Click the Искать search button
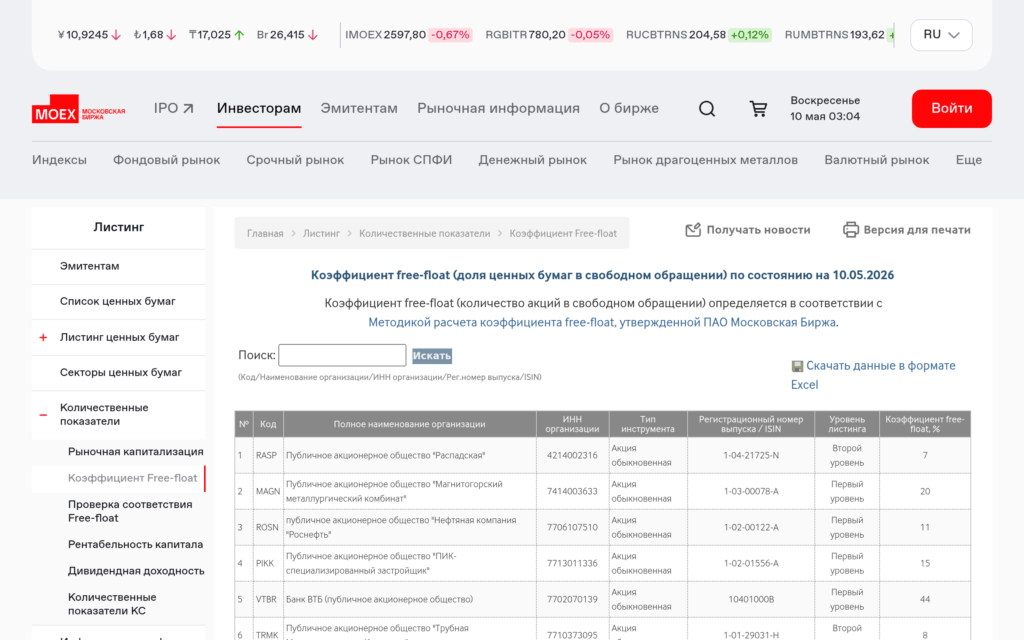 [432, 356]
